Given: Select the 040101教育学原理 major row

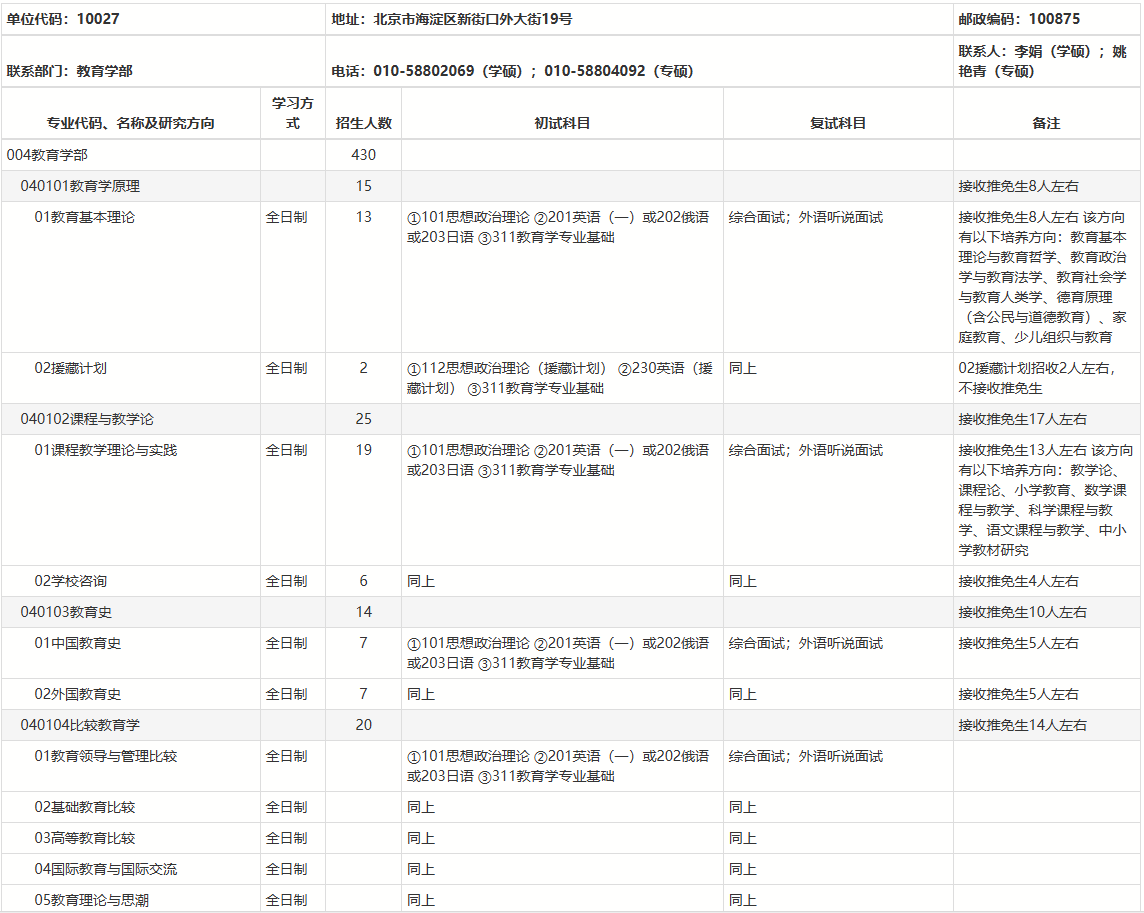Looking at the screenshot, I should click(80, 186).
